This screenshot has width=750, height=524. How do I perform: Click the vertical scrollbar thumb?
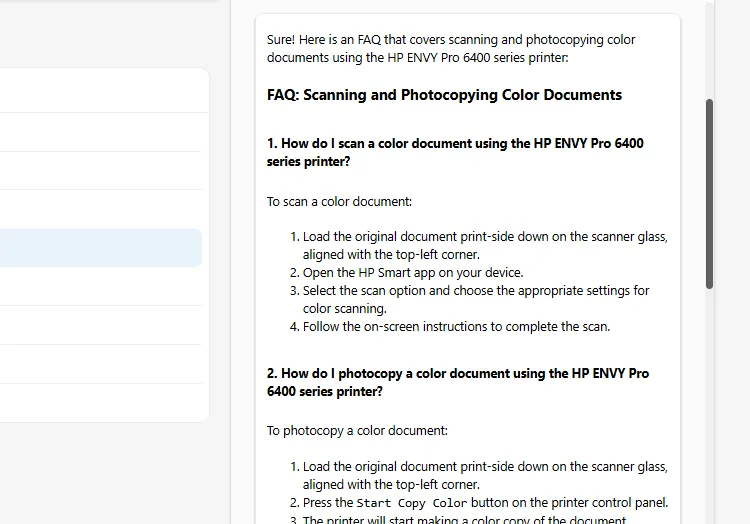(x=710, y=193)
